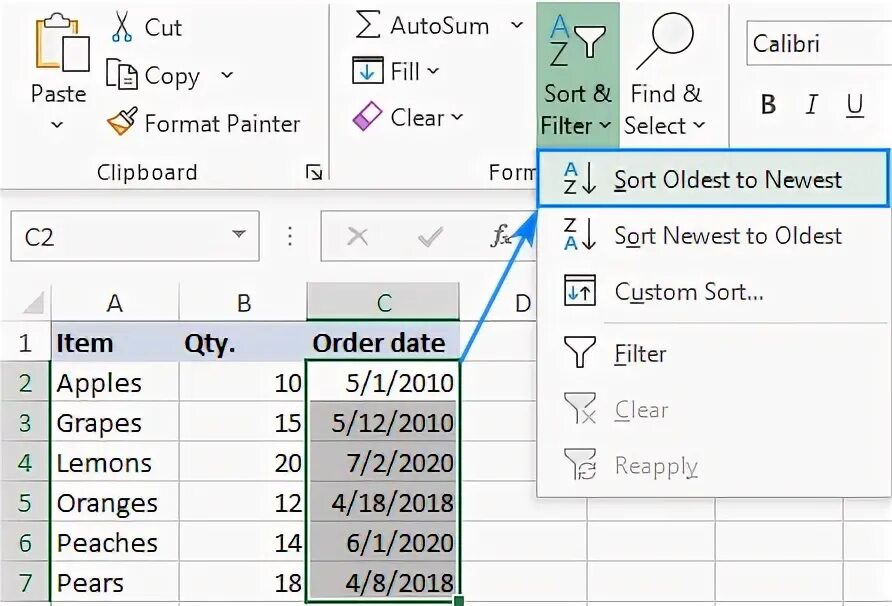Toggle Underline formatting

(854, 105)
